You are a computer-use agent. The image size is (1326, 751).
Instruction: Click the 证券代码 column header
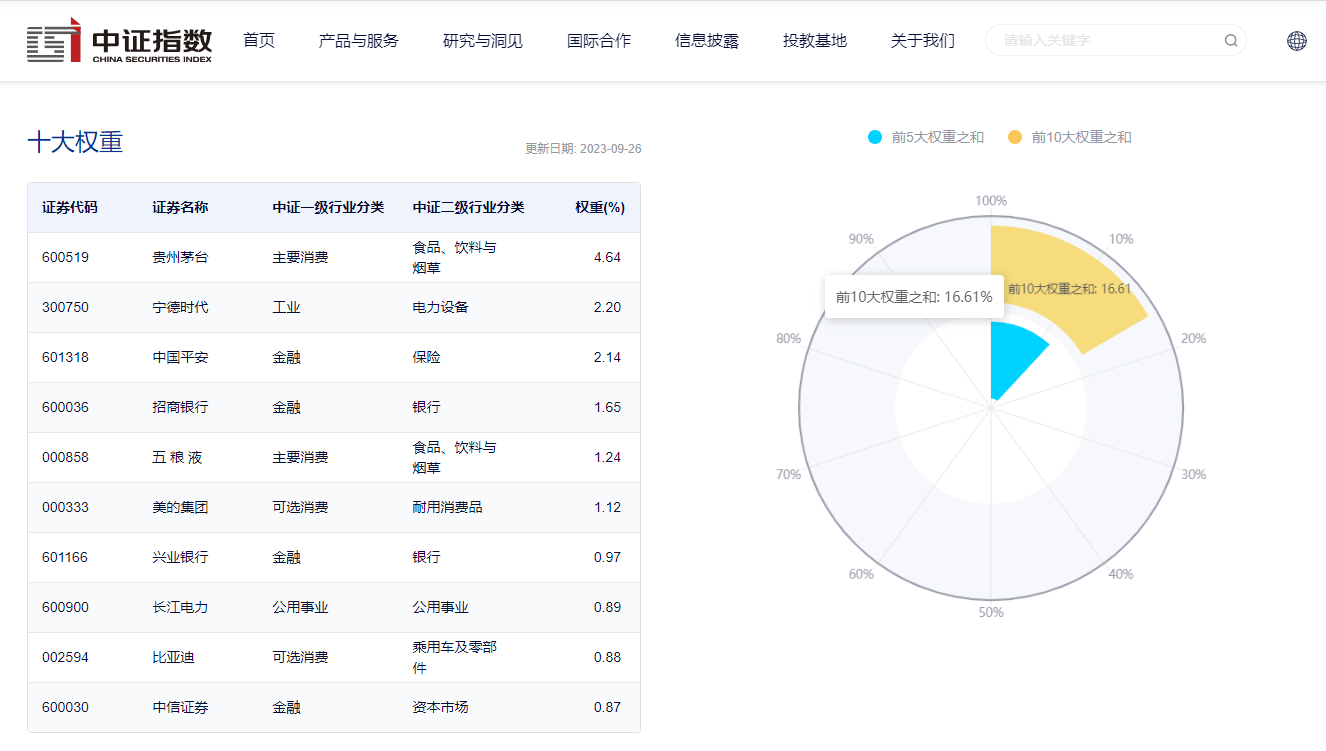coord(70,208)
